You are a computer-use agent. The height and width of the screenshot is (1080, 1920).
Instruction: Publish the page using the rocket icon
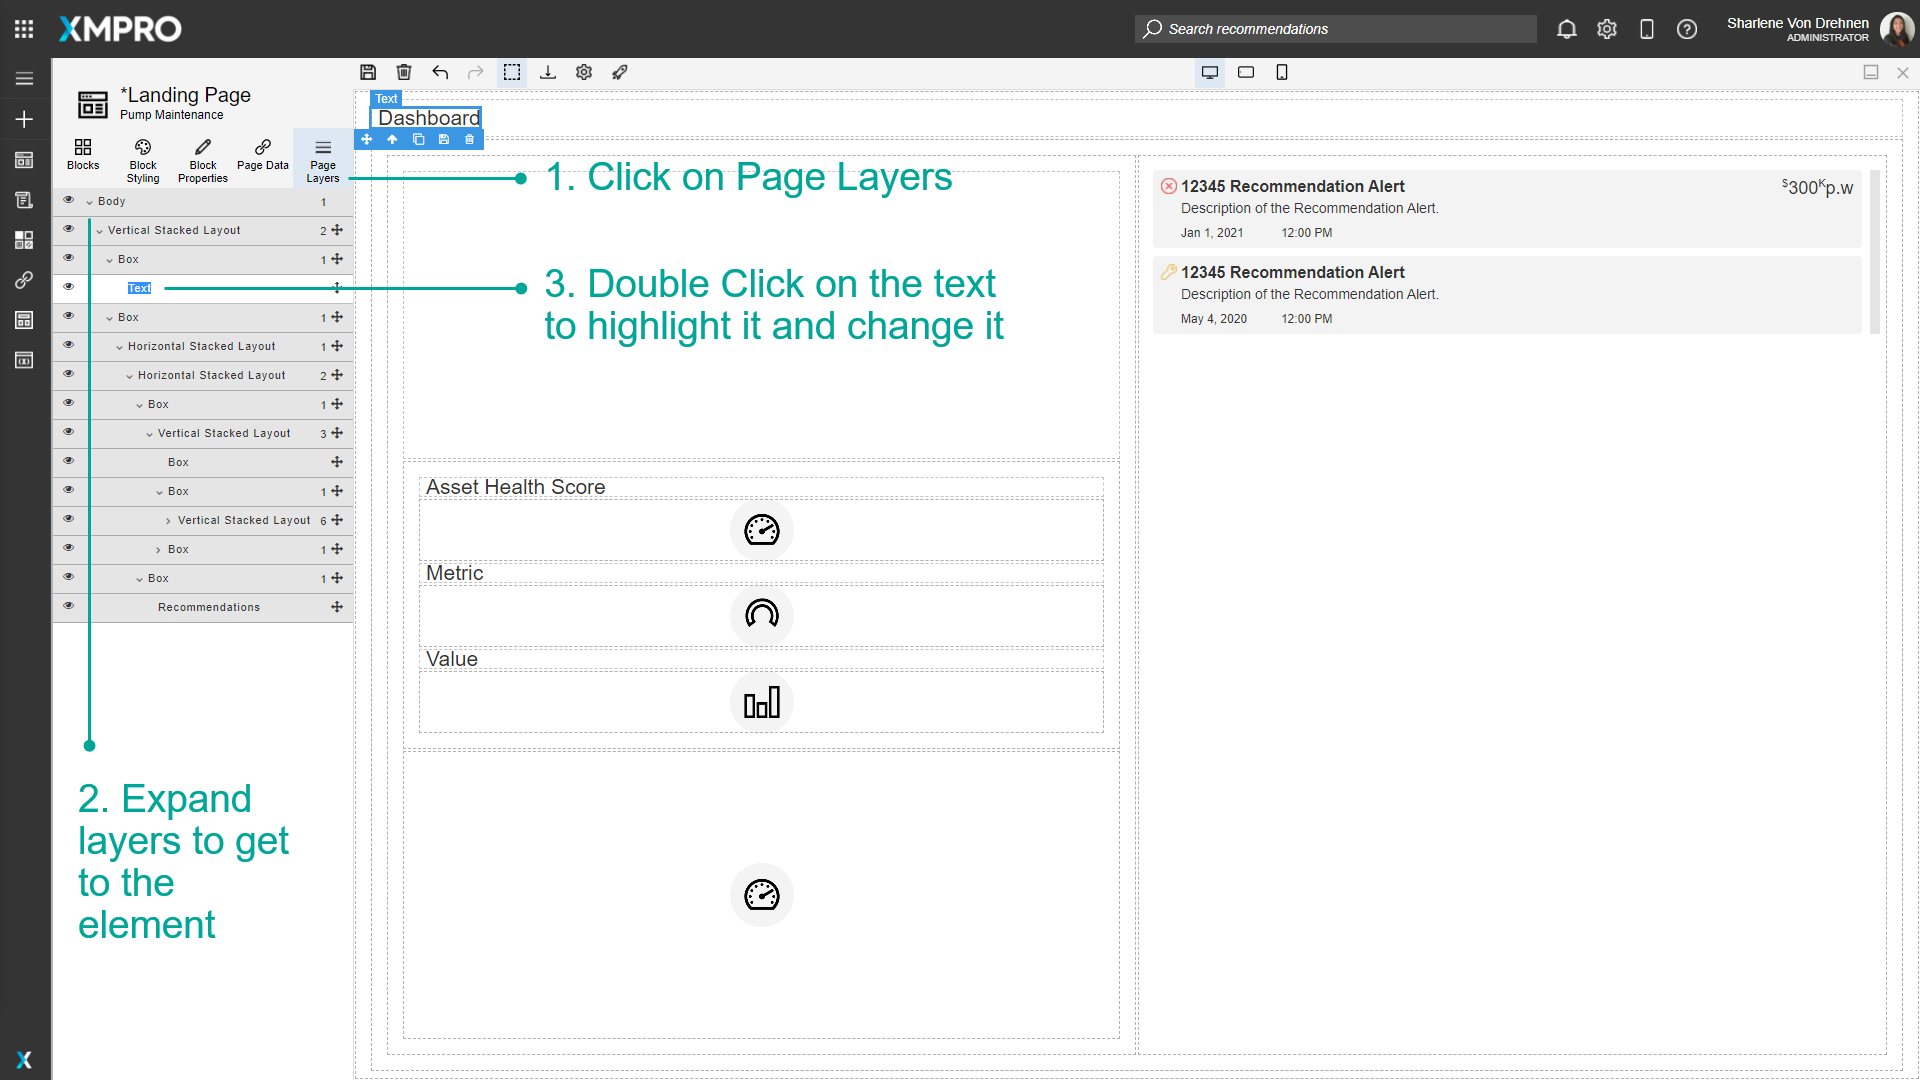click(x=619, y=72)
